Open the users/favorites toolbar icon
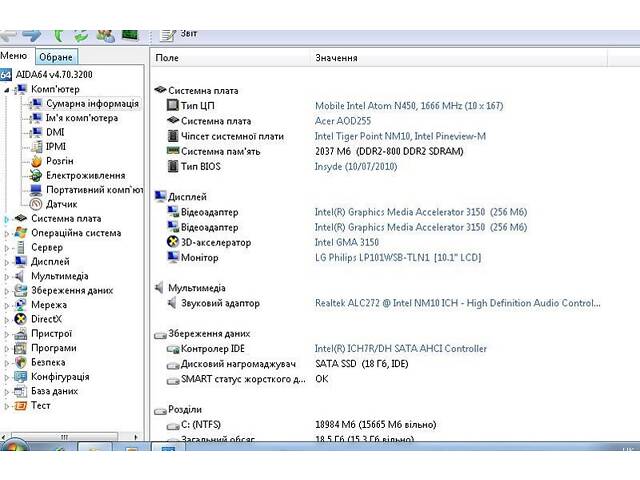Viewport: 640px width, 480px height. pos(105,36)
